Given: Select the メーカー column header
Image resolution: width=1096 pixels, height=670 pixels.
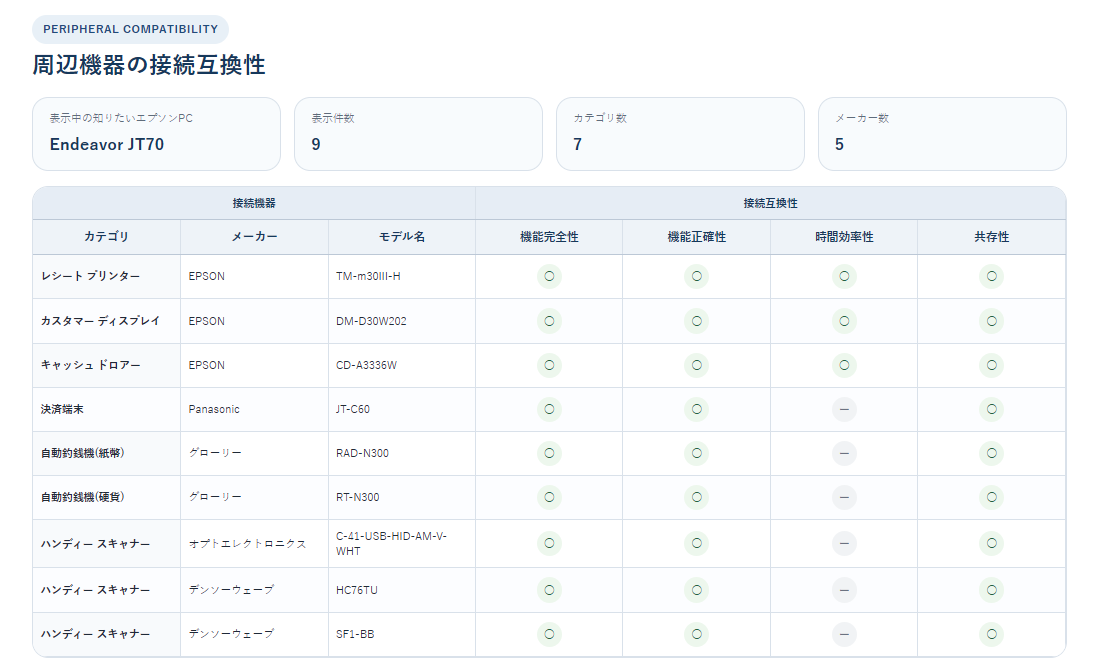Looking at the screenshot, I should [x=254, y=237].
